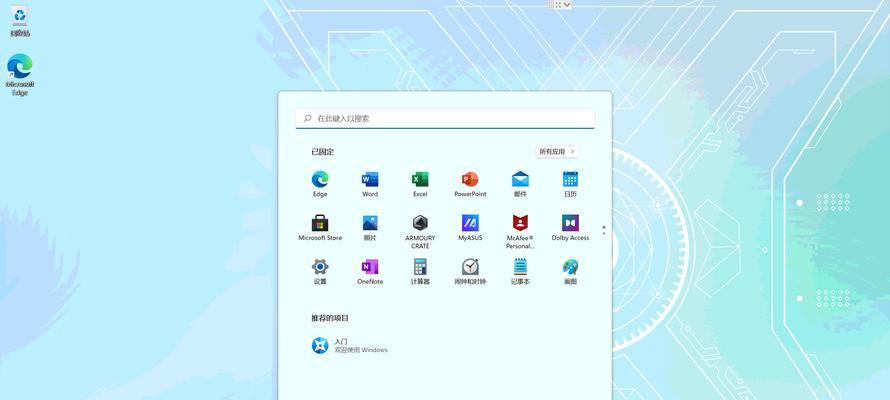
Task: Open Excel pinned app
Action: point(420,184)
